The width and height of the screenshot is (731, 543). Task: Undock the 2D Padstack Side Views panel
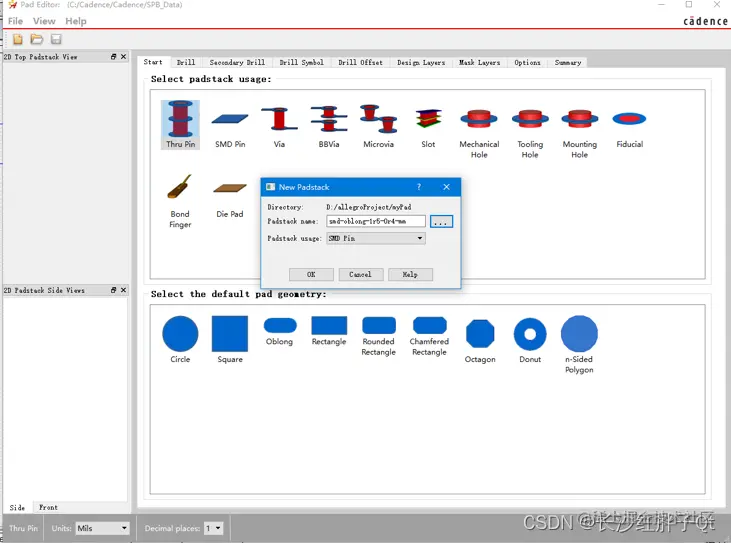tap(113, 290)
